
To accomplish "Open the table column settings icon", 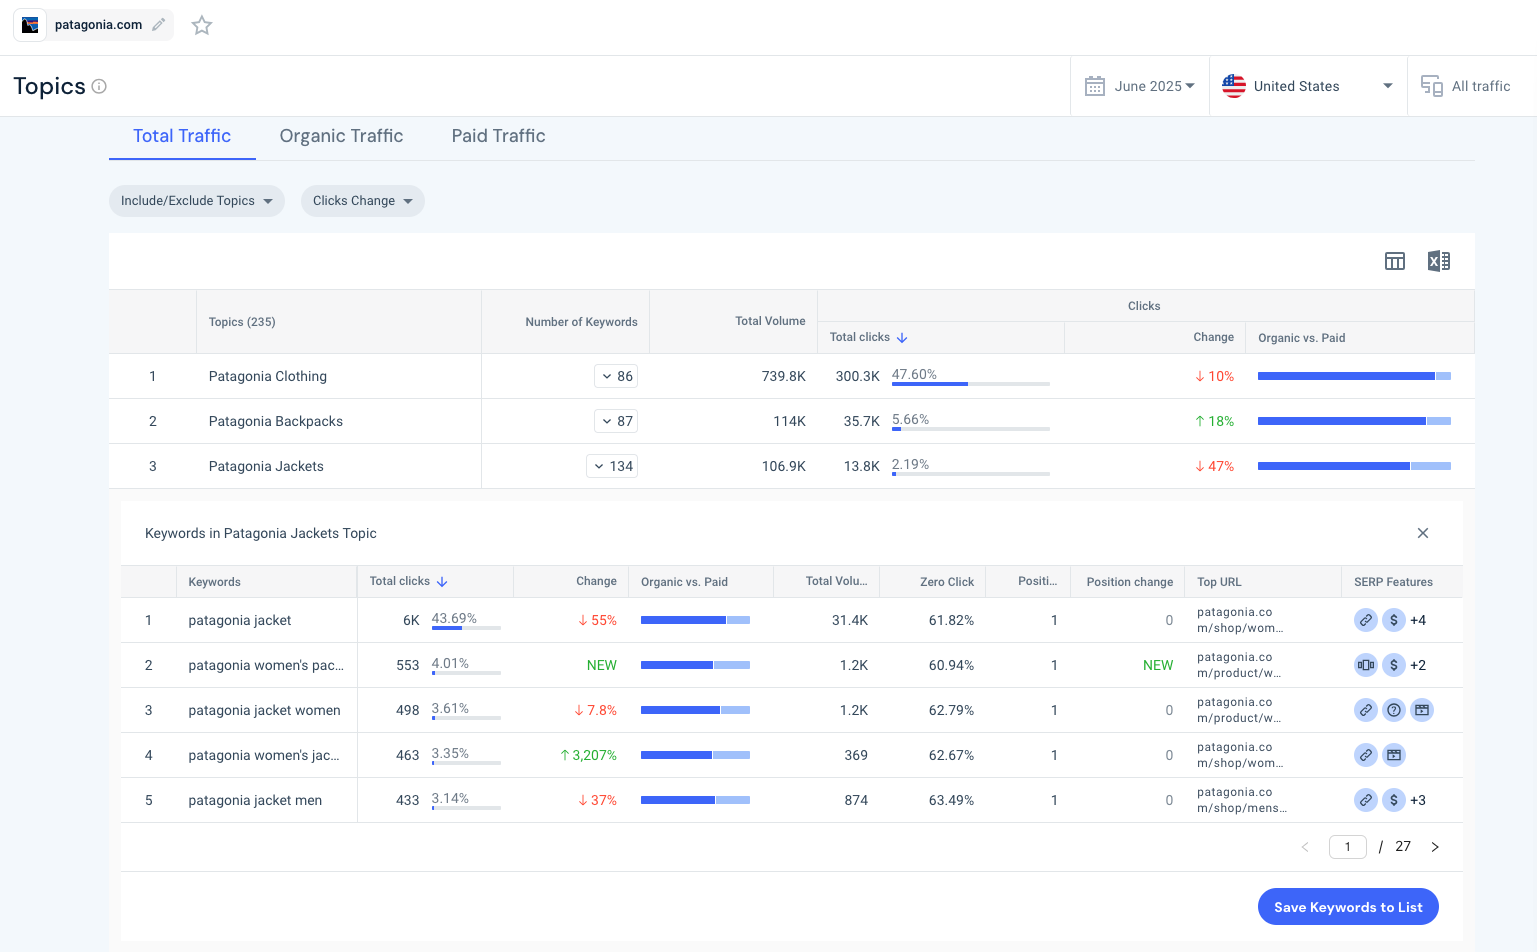I will (x=1395, y=261).
